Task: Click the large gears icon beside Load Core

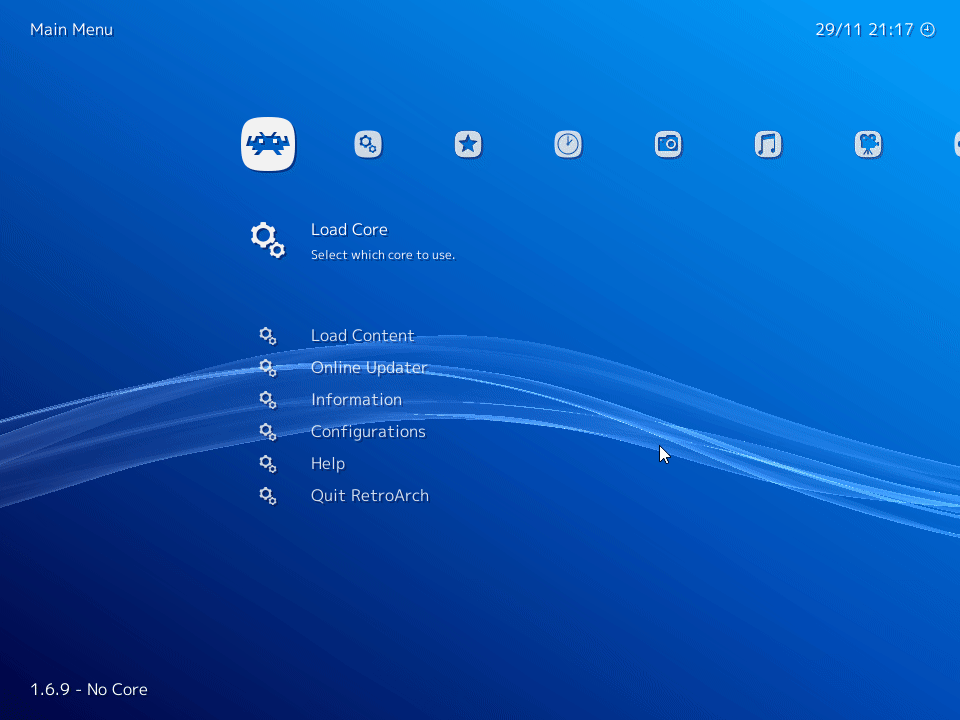Action: [267, 240]
